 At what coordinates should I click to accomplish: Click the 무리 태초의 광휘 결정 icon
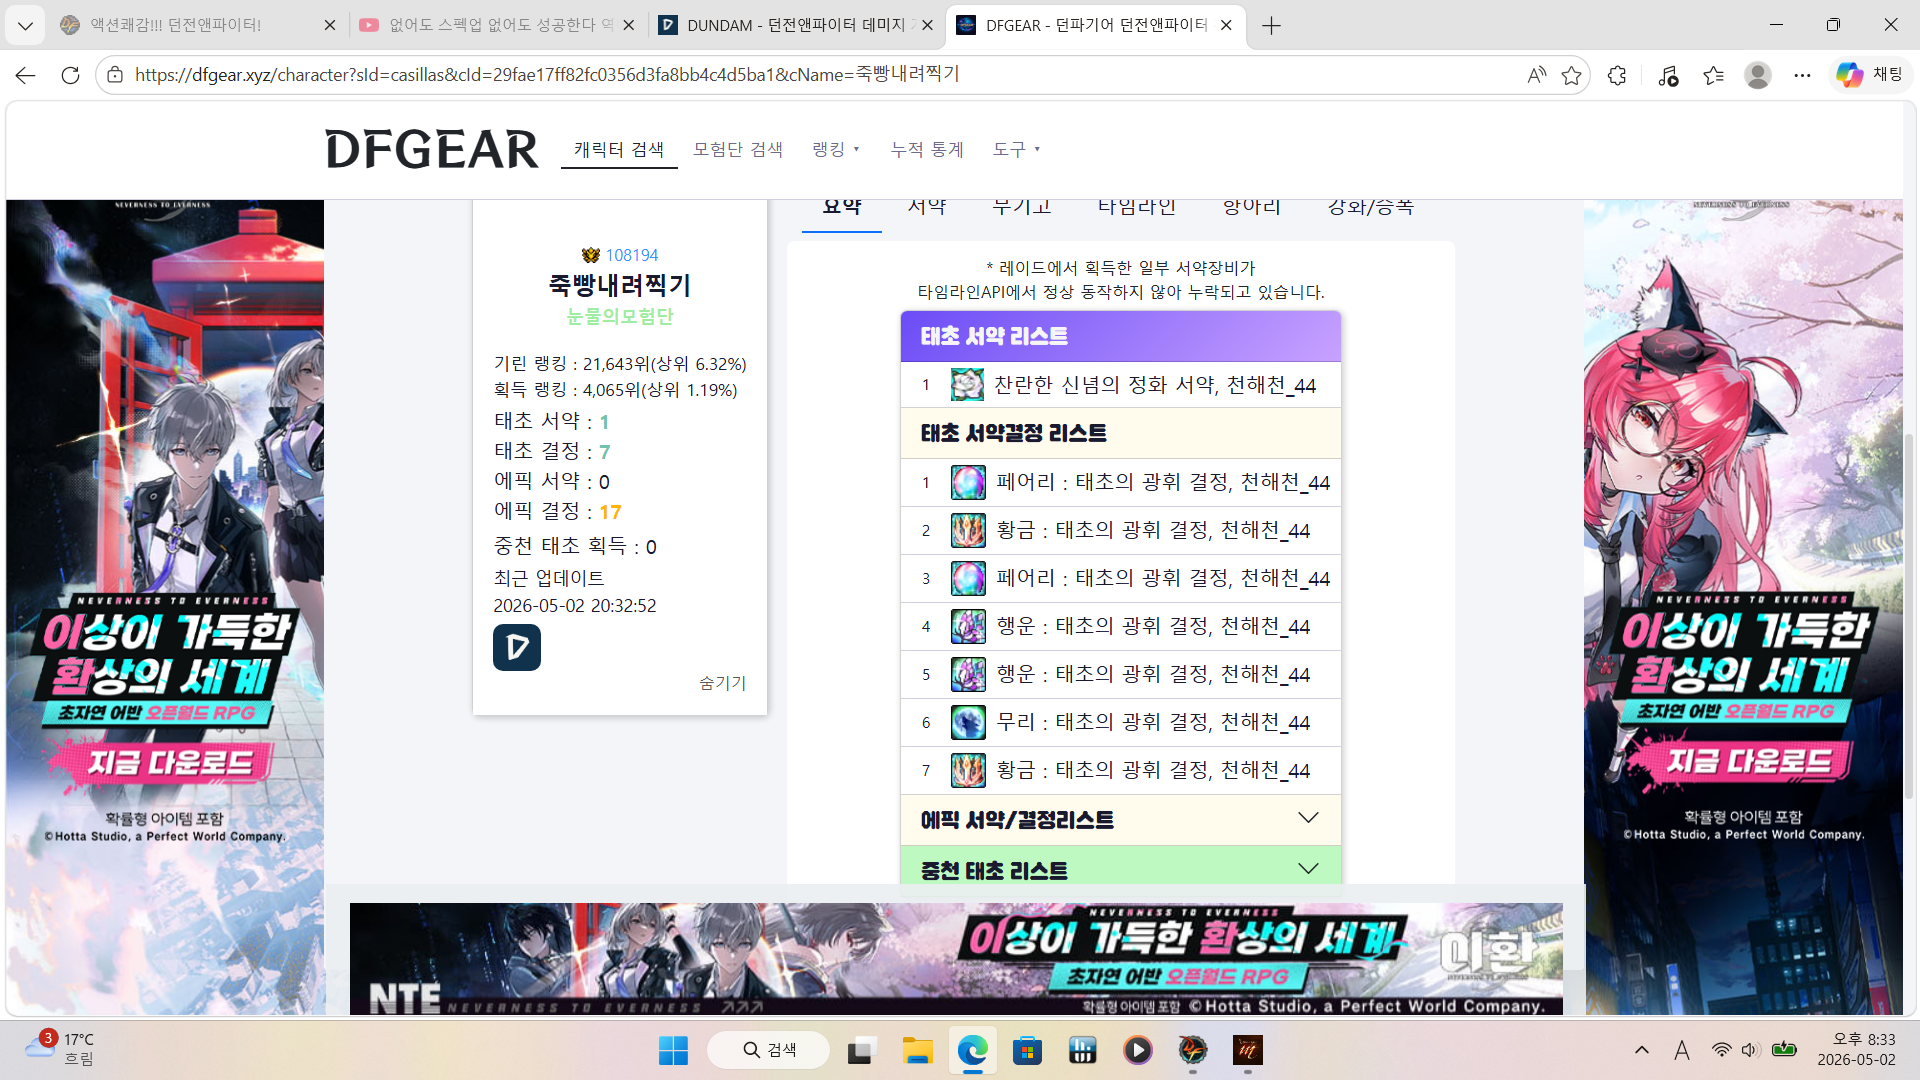[x=967, y=722]
